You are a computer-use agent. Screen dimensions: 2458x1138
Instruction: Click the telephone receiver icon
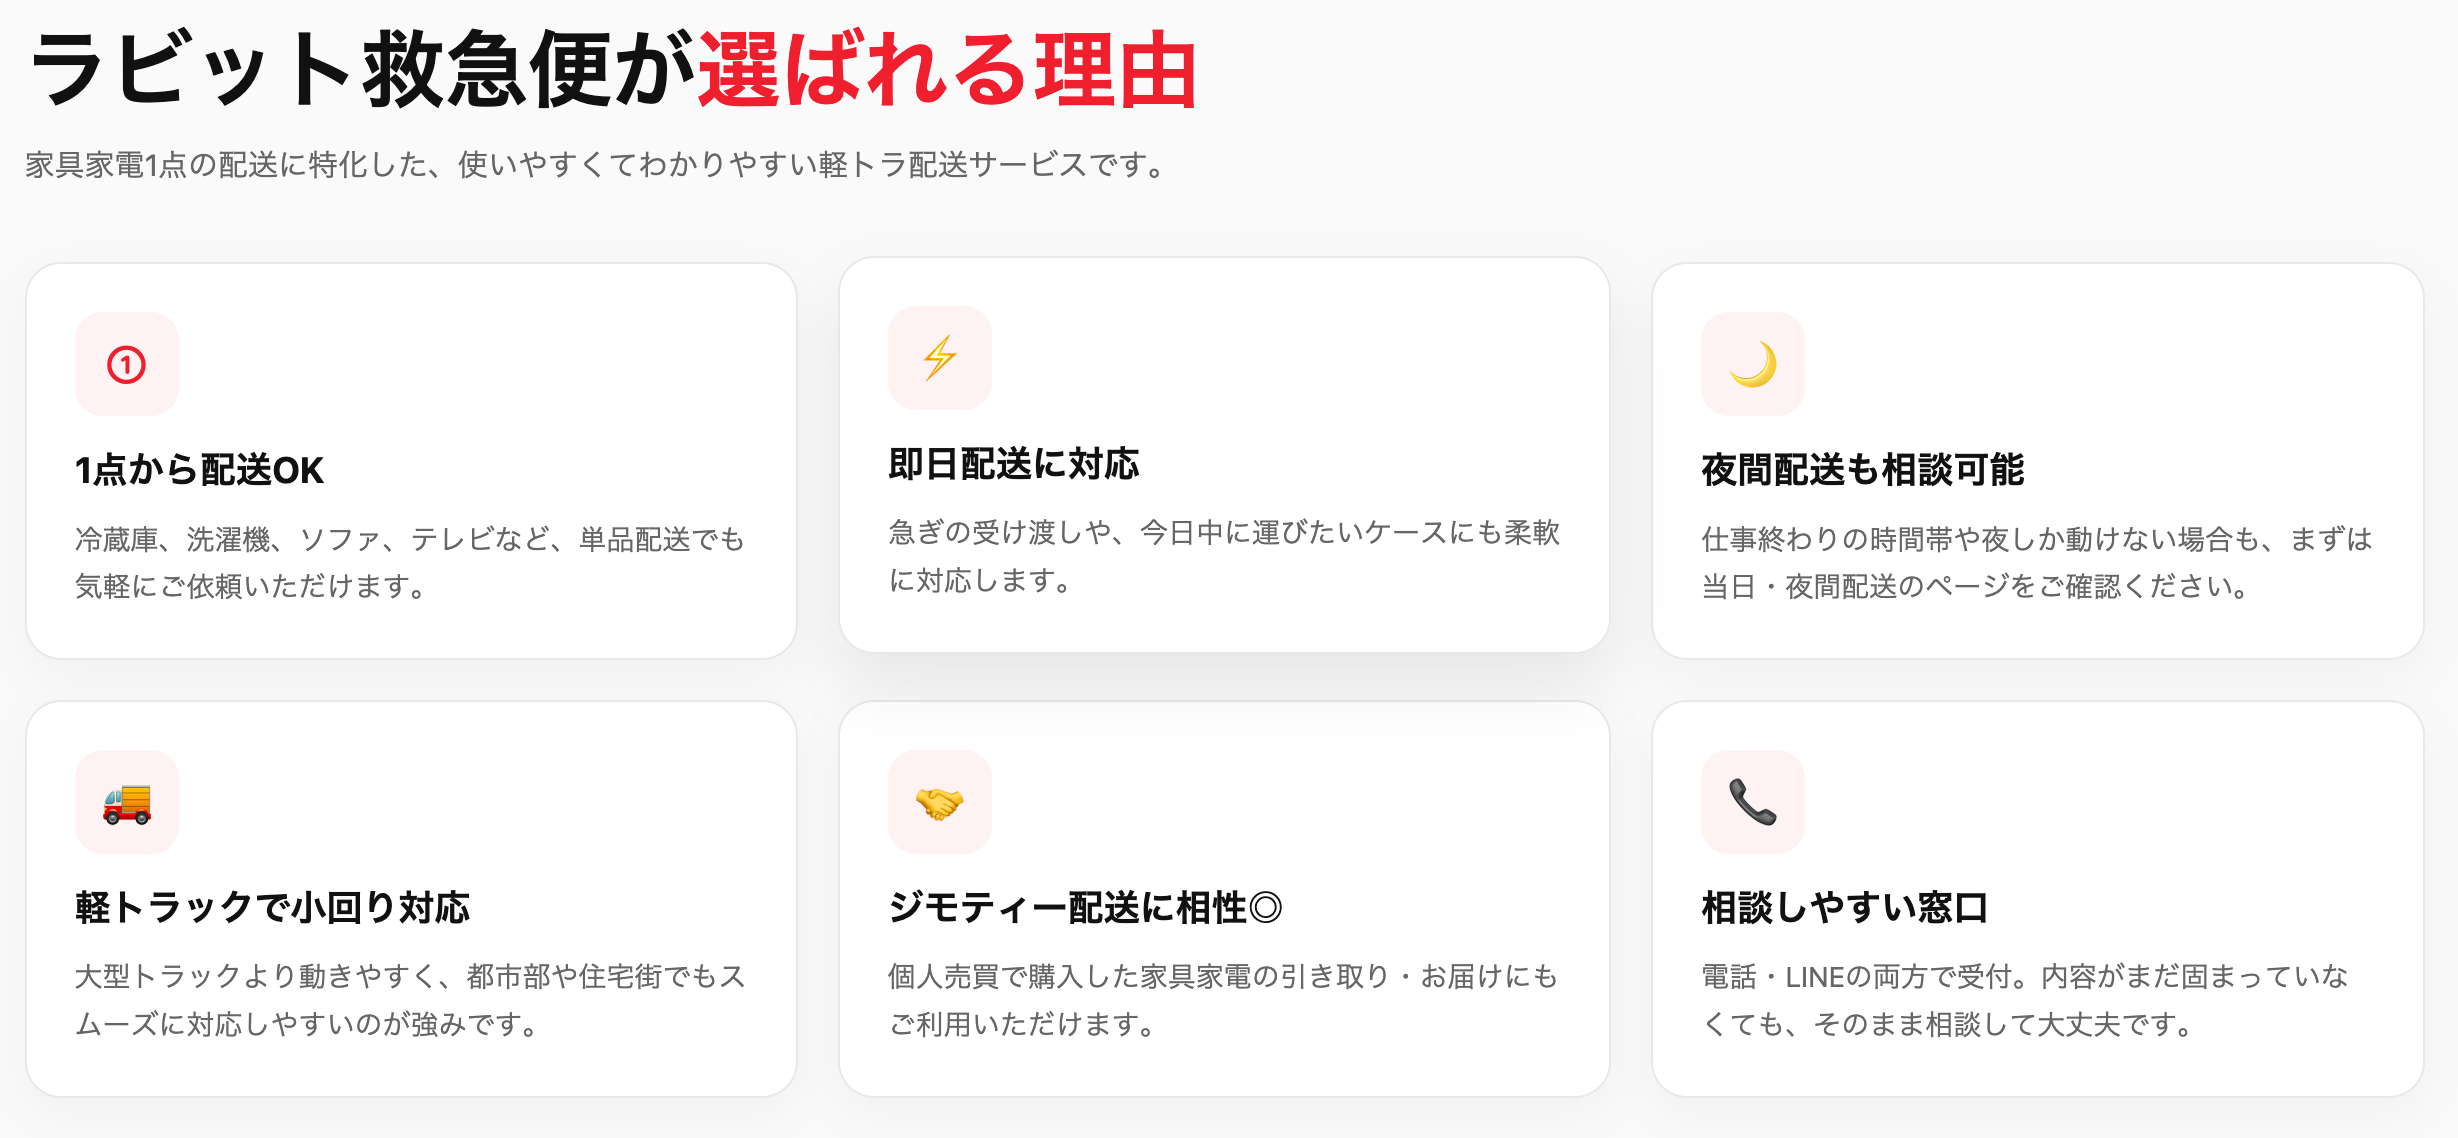pos(1753,802)
